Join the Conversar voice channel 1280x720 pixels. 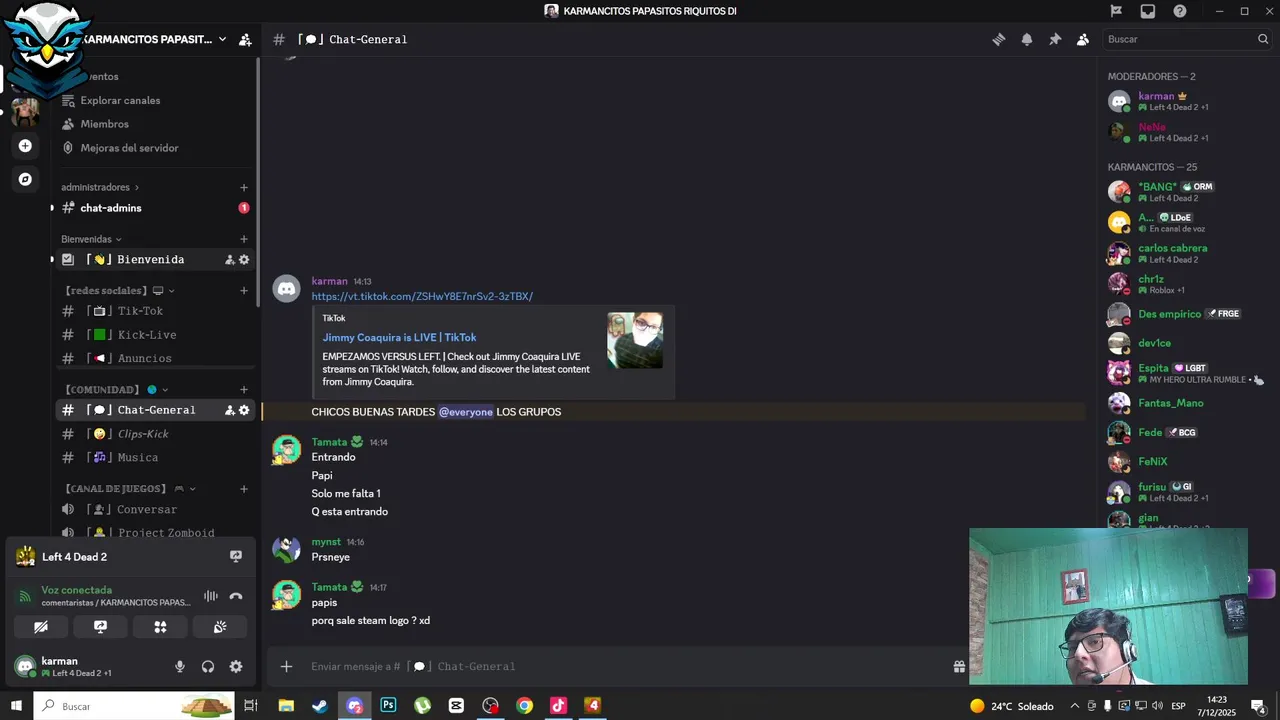click(x=155, y=510)
